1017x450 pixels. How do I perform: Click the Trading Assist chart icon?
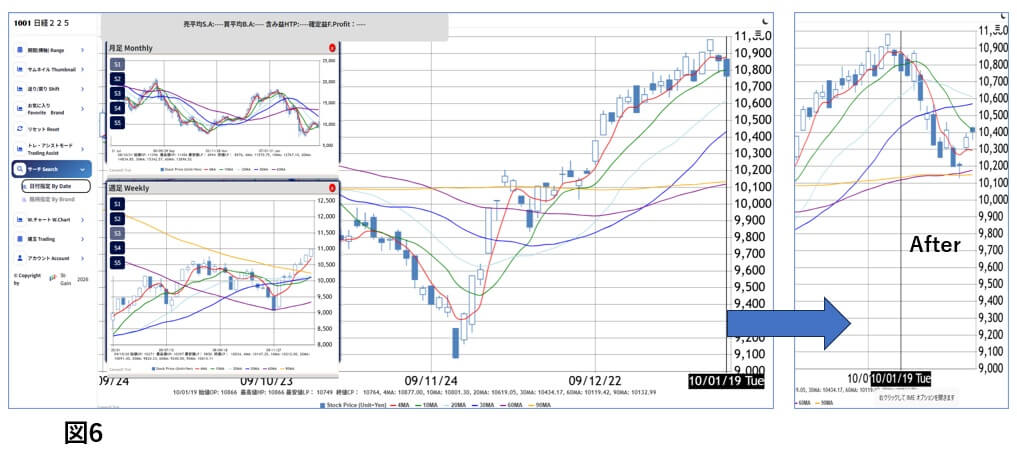(20, 148)
